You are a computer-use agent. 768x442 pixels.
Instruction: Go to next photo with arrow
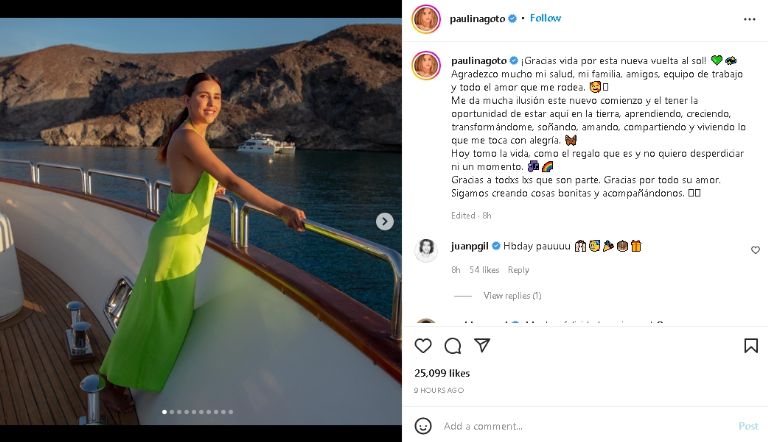(x=385, y=221)
